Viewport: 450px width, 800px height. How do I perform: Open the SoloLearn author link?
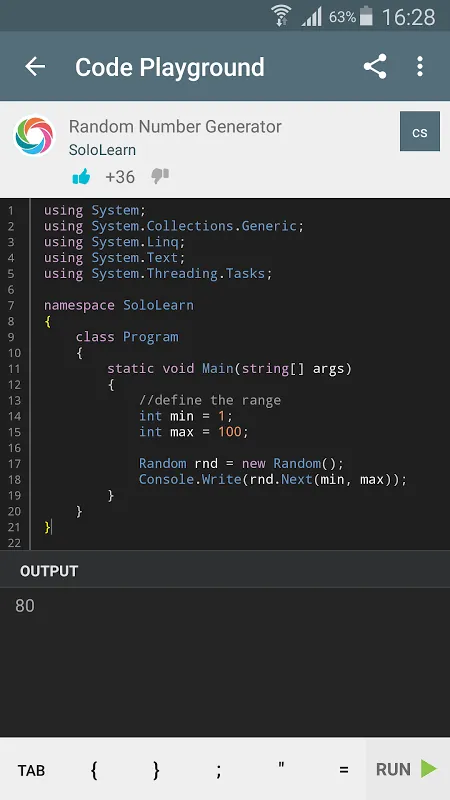pos(102,150)
